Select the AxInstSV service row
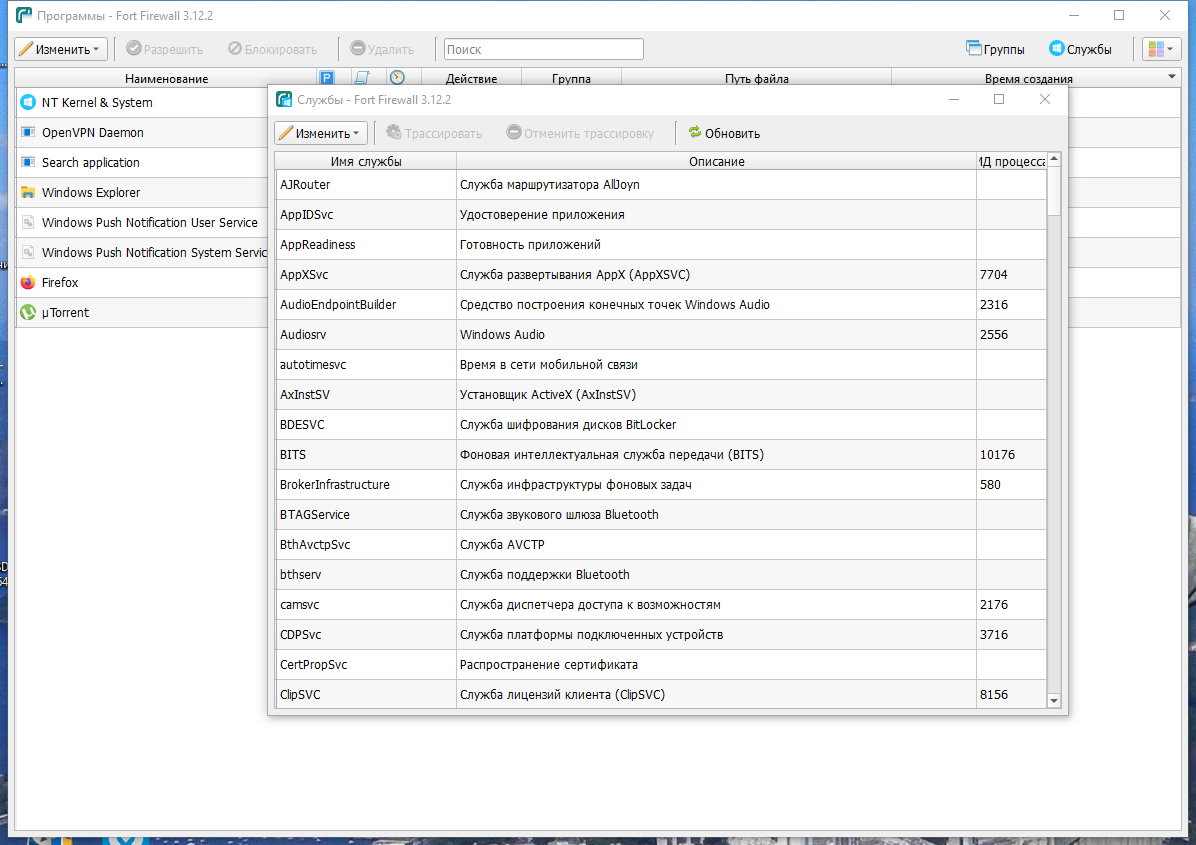1196x845 pixels. (661, 394)
